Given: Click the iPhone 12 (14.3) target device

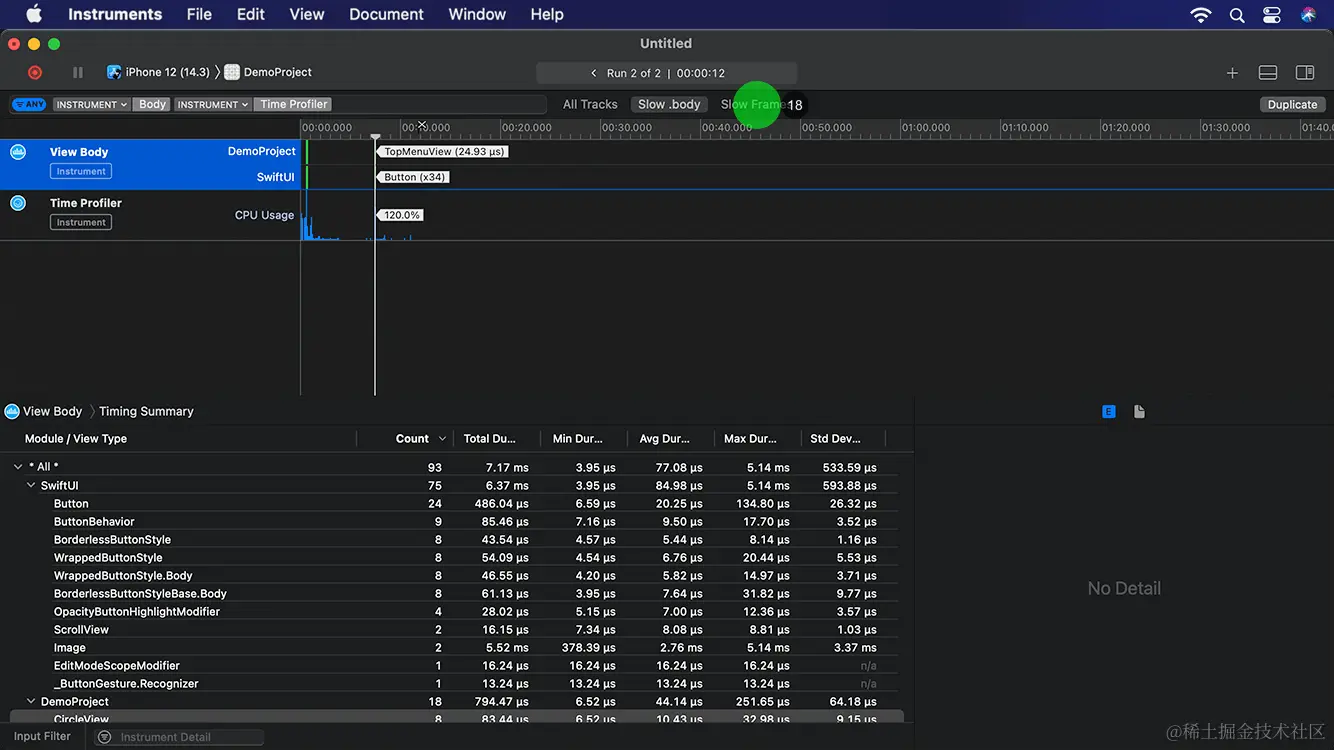Looking at the screenshot, I should pyautogui.click(x=159, y=72).
